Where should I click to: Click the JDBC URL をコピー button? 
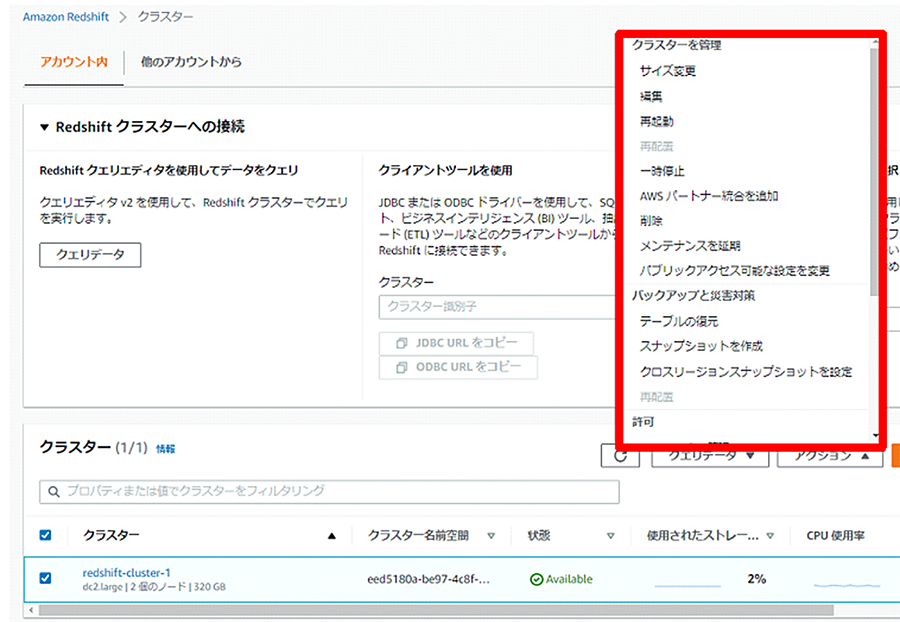[456, 343]
